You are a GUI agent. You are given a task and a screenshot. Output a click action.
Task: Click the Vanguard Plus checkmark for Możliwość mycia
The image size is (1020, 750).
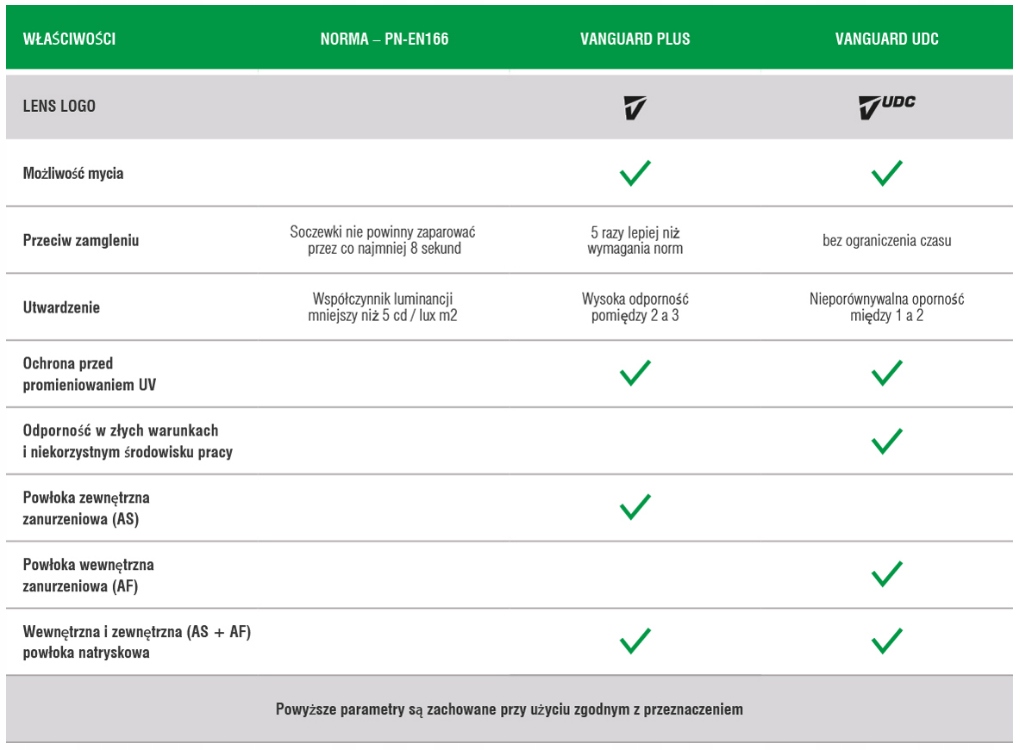[x=635, y=173]
